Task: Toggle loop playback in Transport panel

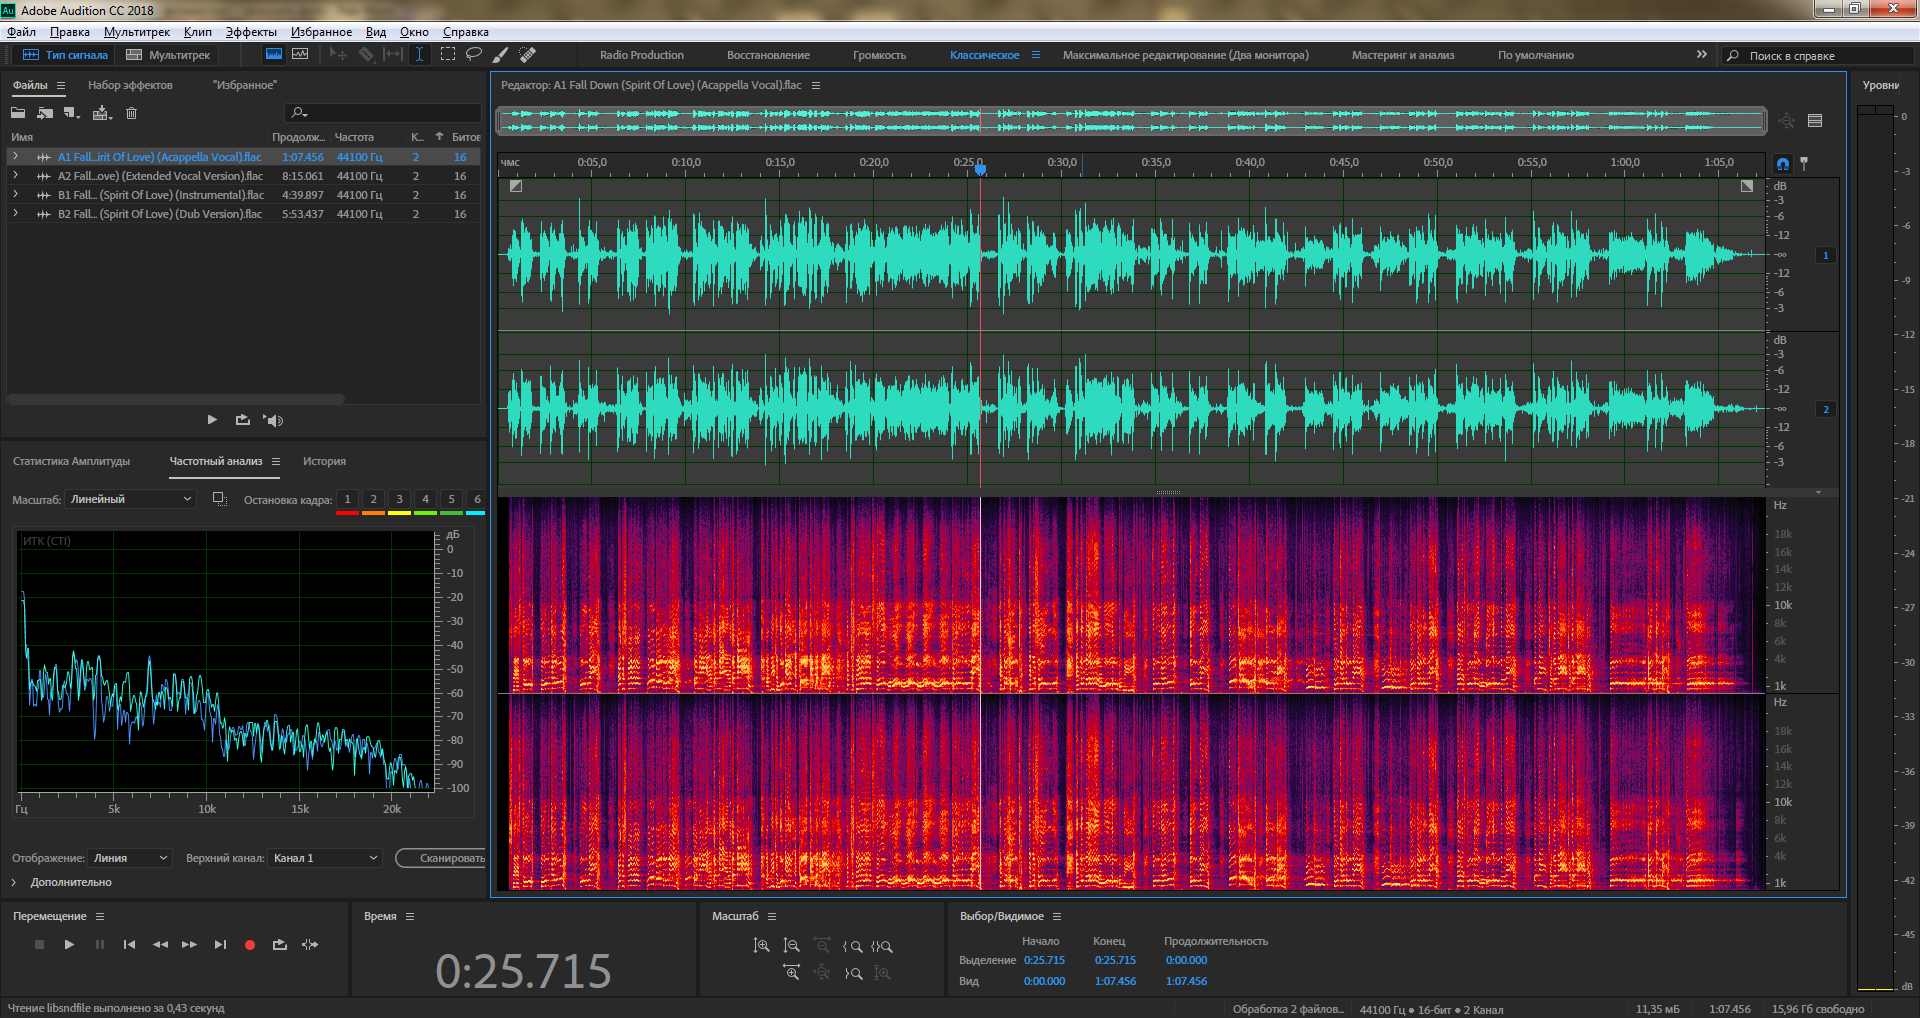Action: point(280,944)
